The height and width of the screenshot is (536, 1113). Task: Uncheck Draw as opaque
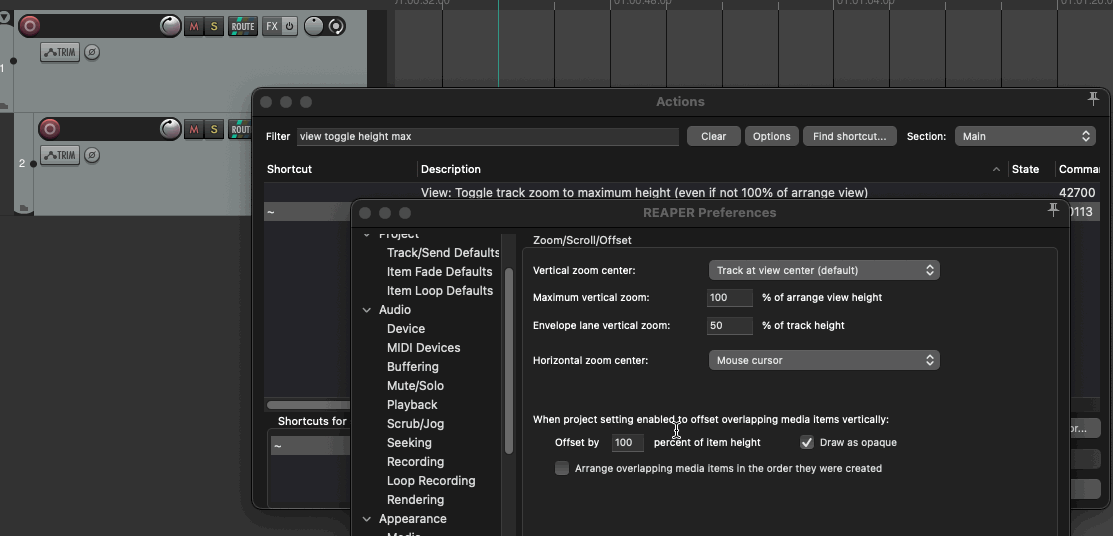[807, 442]
